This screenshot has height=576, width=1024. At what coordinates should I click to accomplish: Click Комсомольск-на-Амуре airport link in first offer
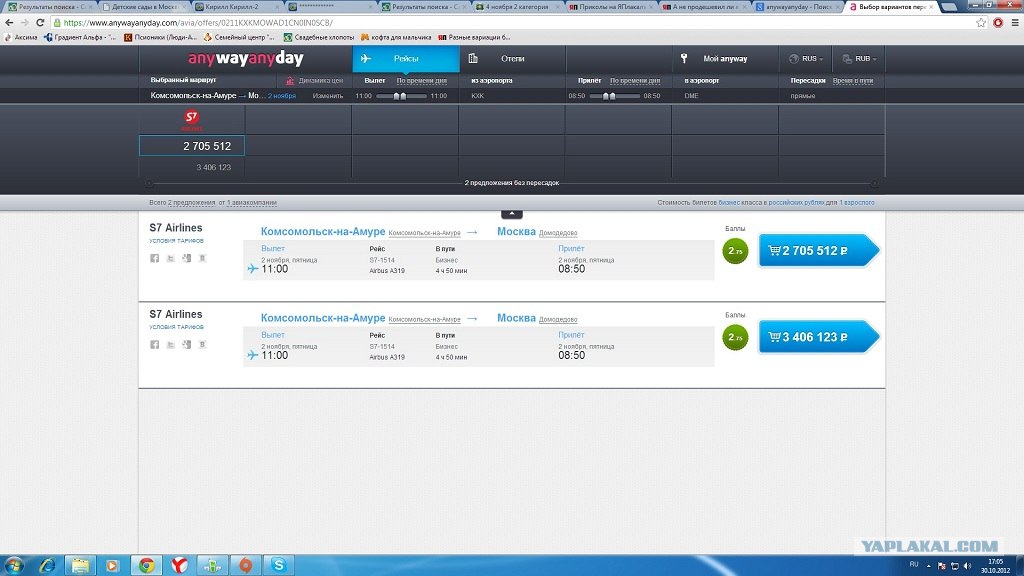(x=424, y=233)
